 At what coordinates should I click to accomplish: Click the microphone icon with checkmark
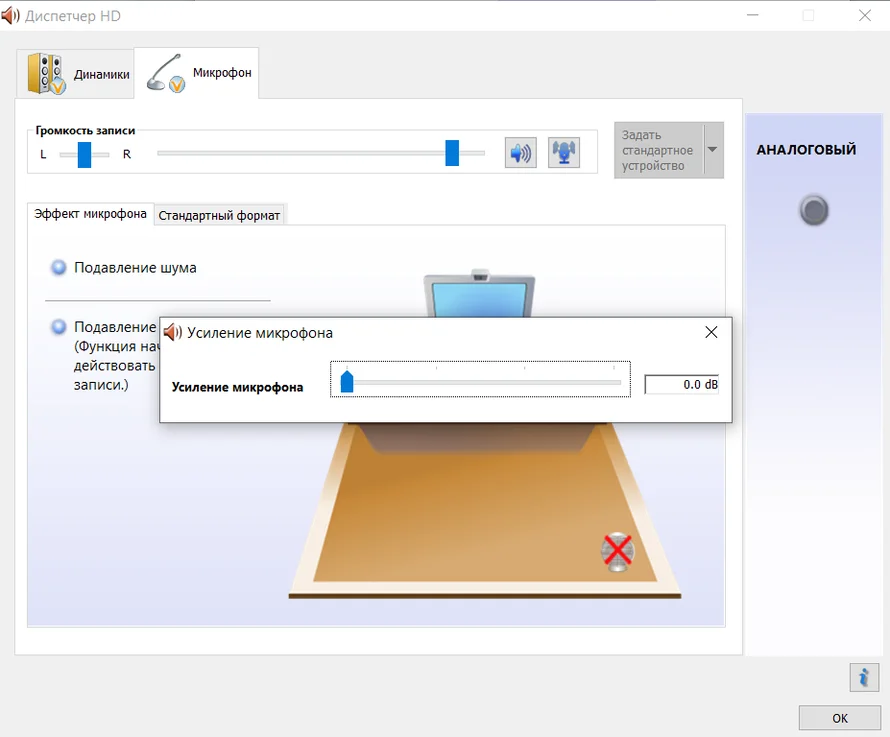coord(166,73)
